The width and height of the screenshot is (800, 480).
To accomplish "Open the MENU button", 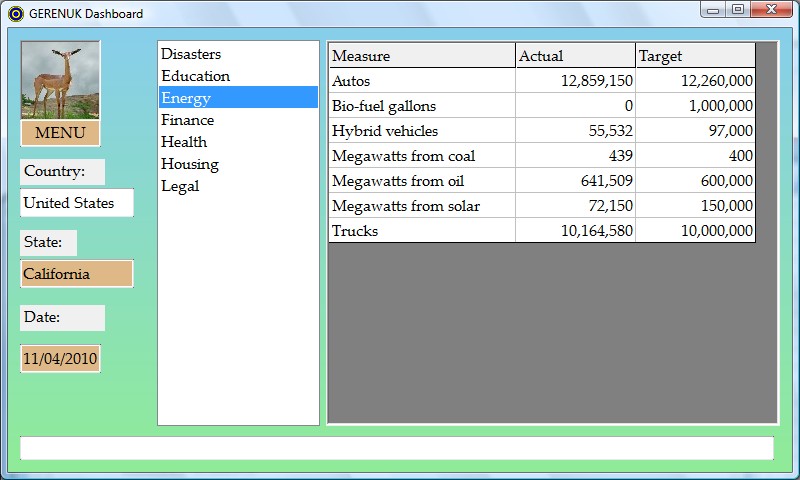I will point(60,133).
